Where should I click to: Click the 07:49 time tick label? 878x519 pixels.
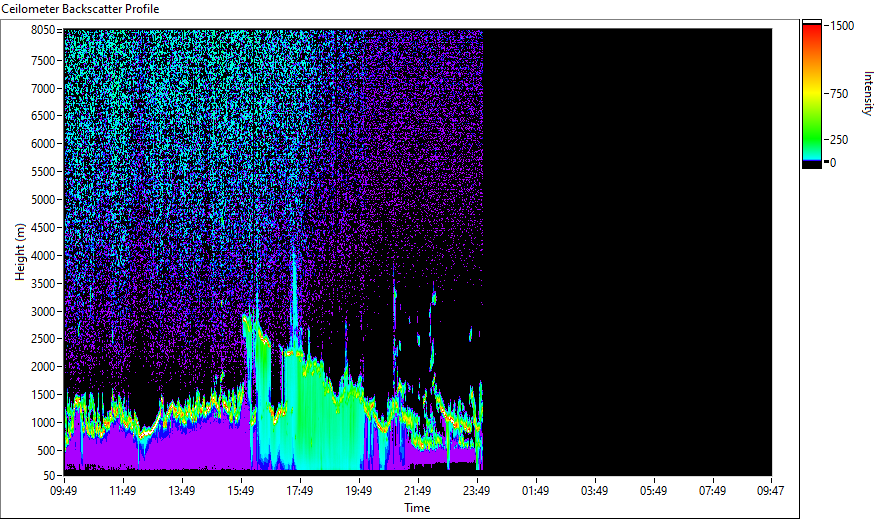712,491
